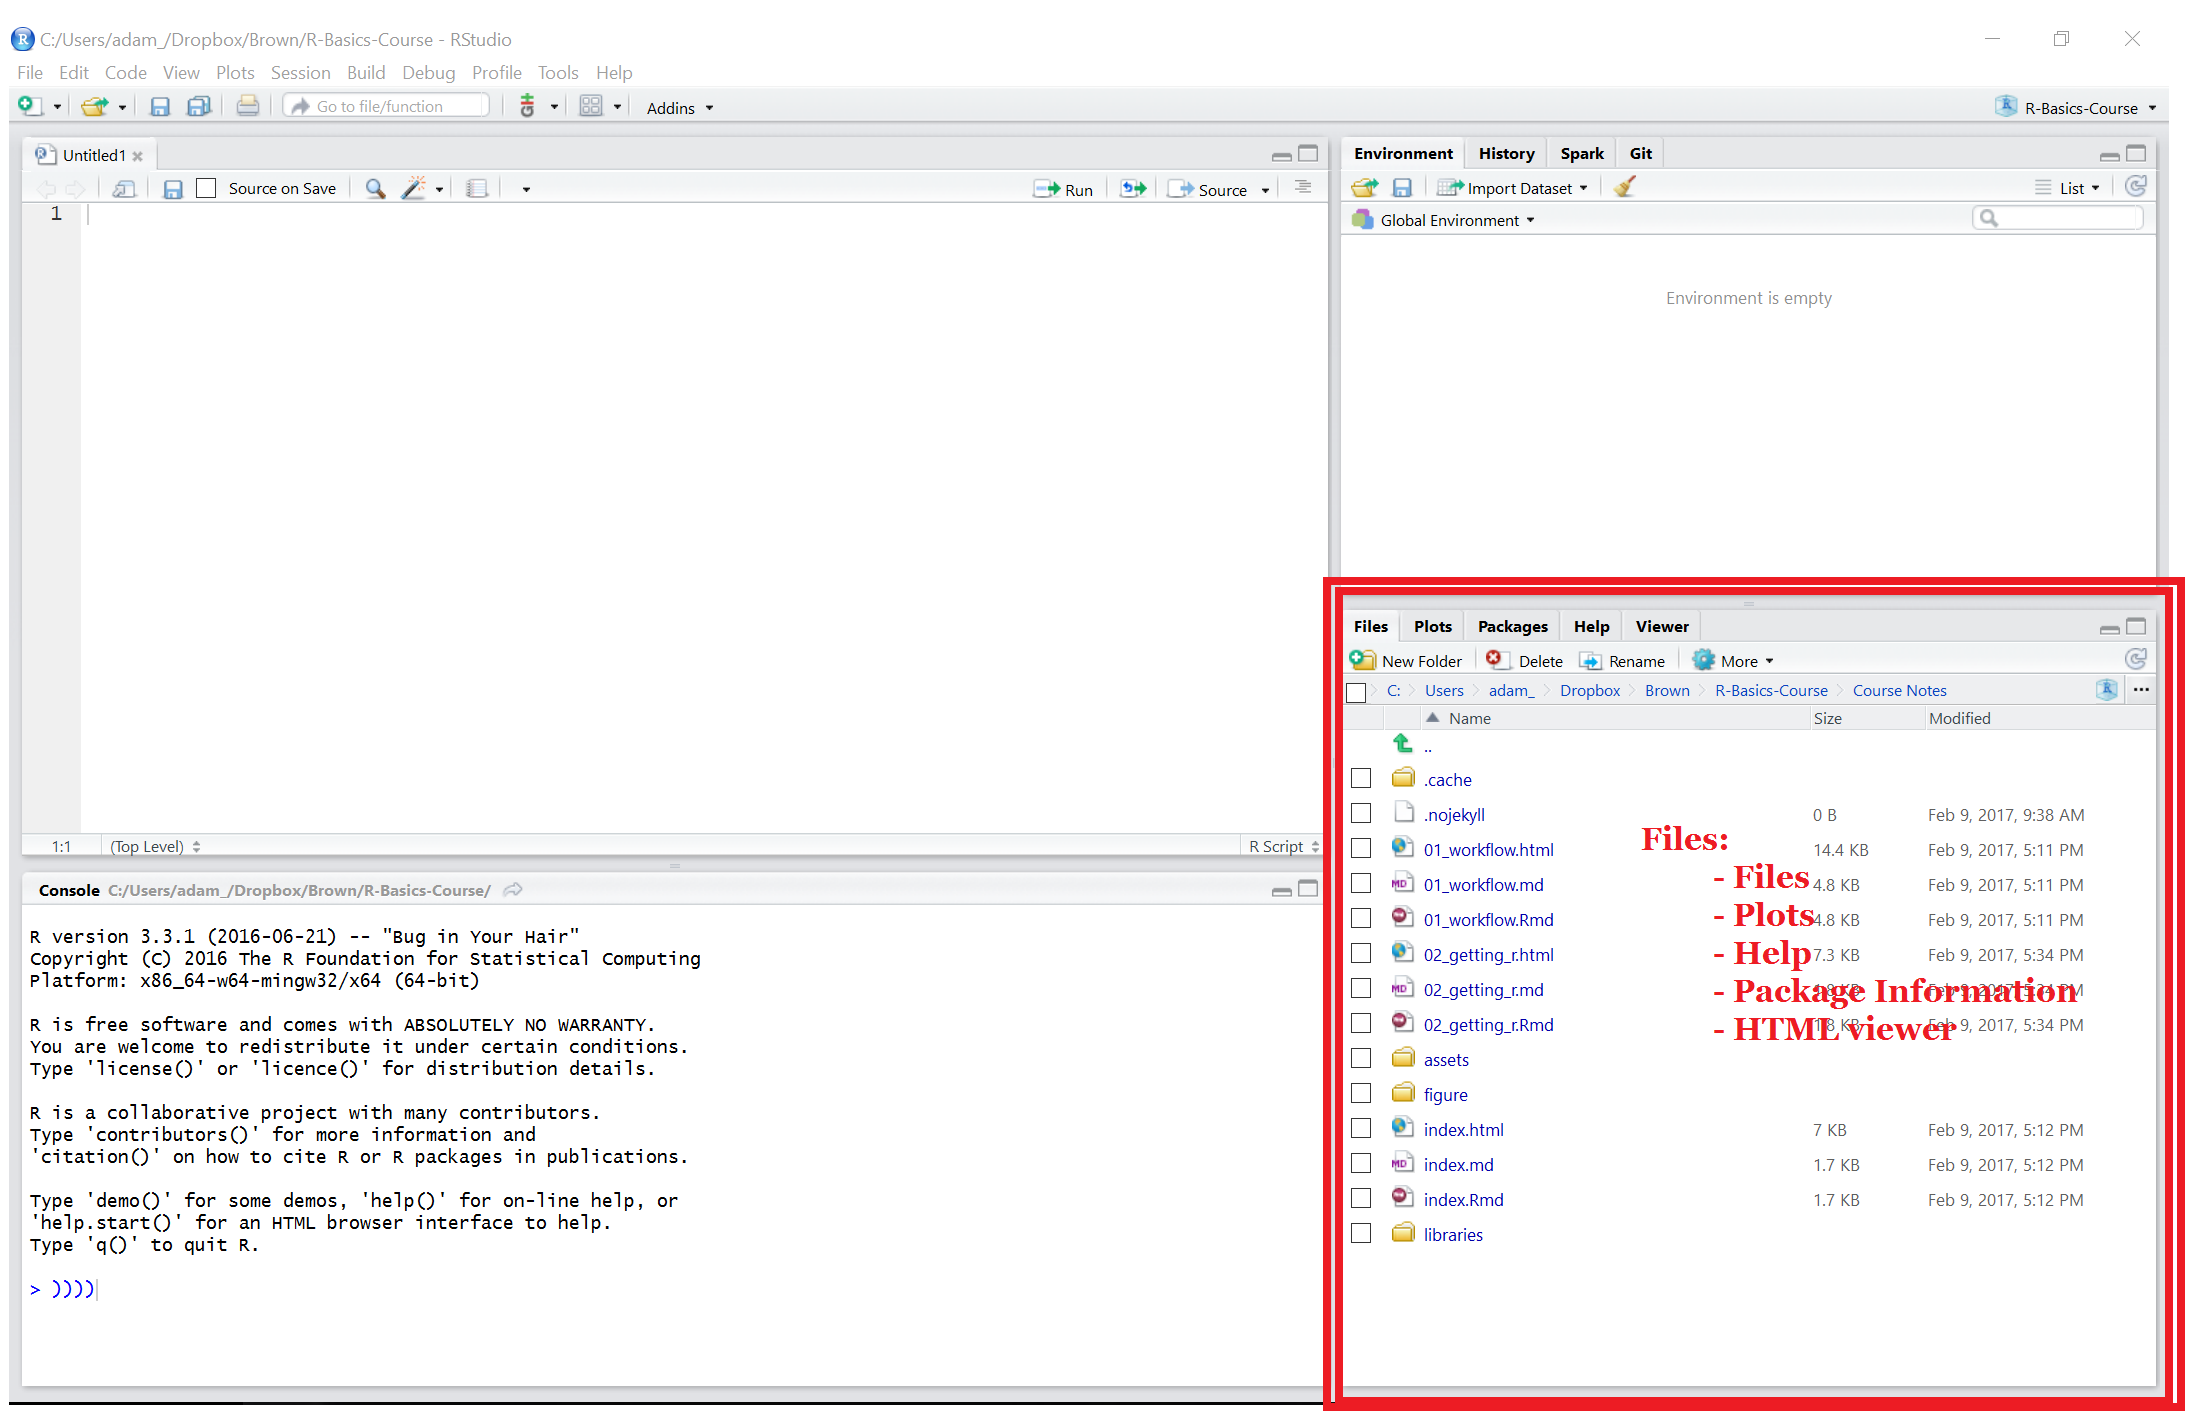The width and height of the screenshot is (2199, 1412).
Task: Click the magnifier find/replace icon in the editor
Action: coord(375,188)
